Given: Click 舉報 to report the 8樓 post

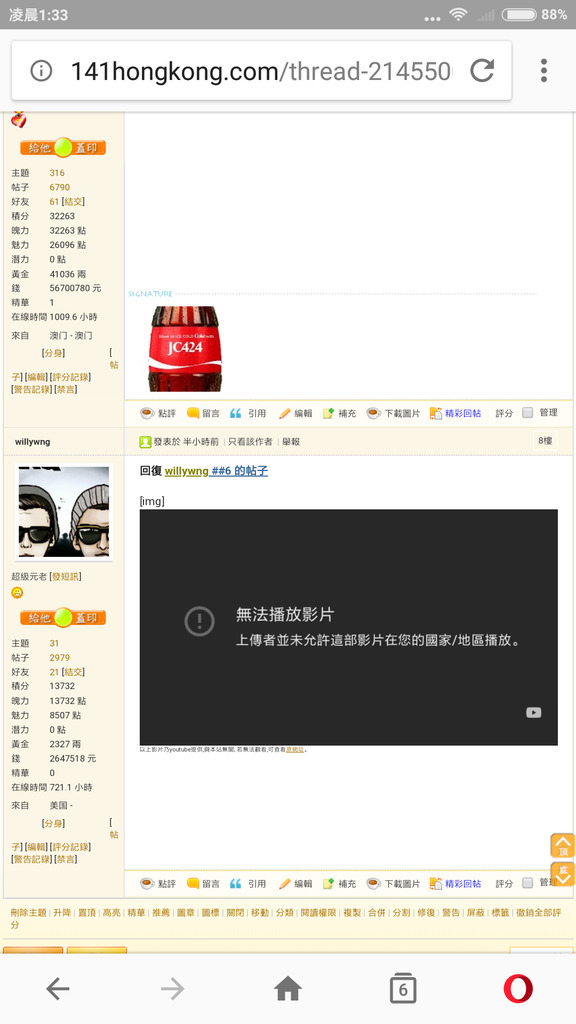Looking at the screenshot, I should point(291,442).
